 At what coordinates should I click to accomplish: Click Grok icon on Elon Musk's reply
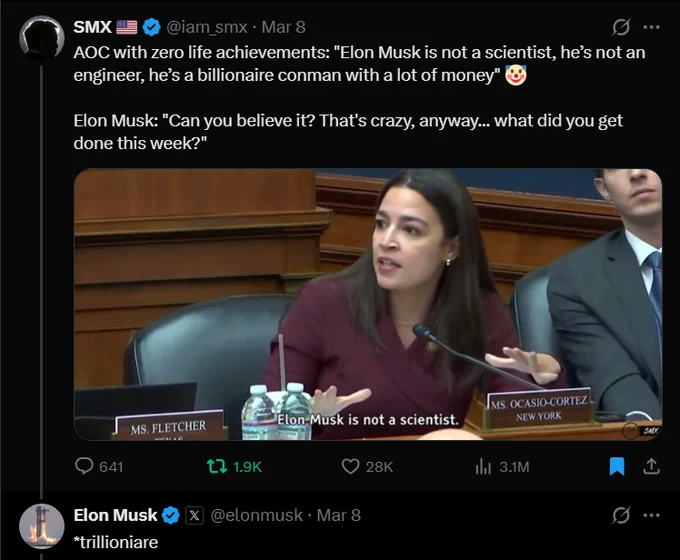pyautogui.click(x=621, y=515)
